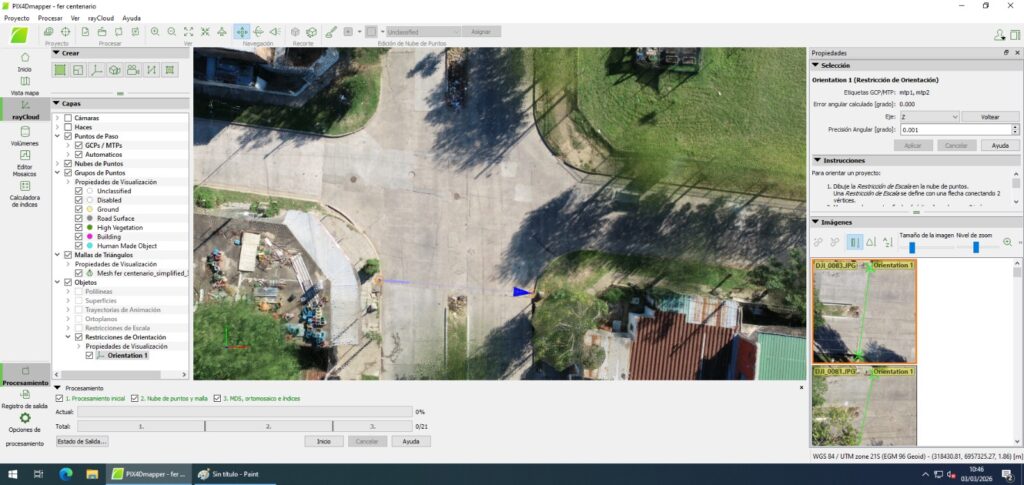Open the rayCloud menu
Viewport: 1024px width, 485px height.
pyautogui.click(x=100, y=18)
